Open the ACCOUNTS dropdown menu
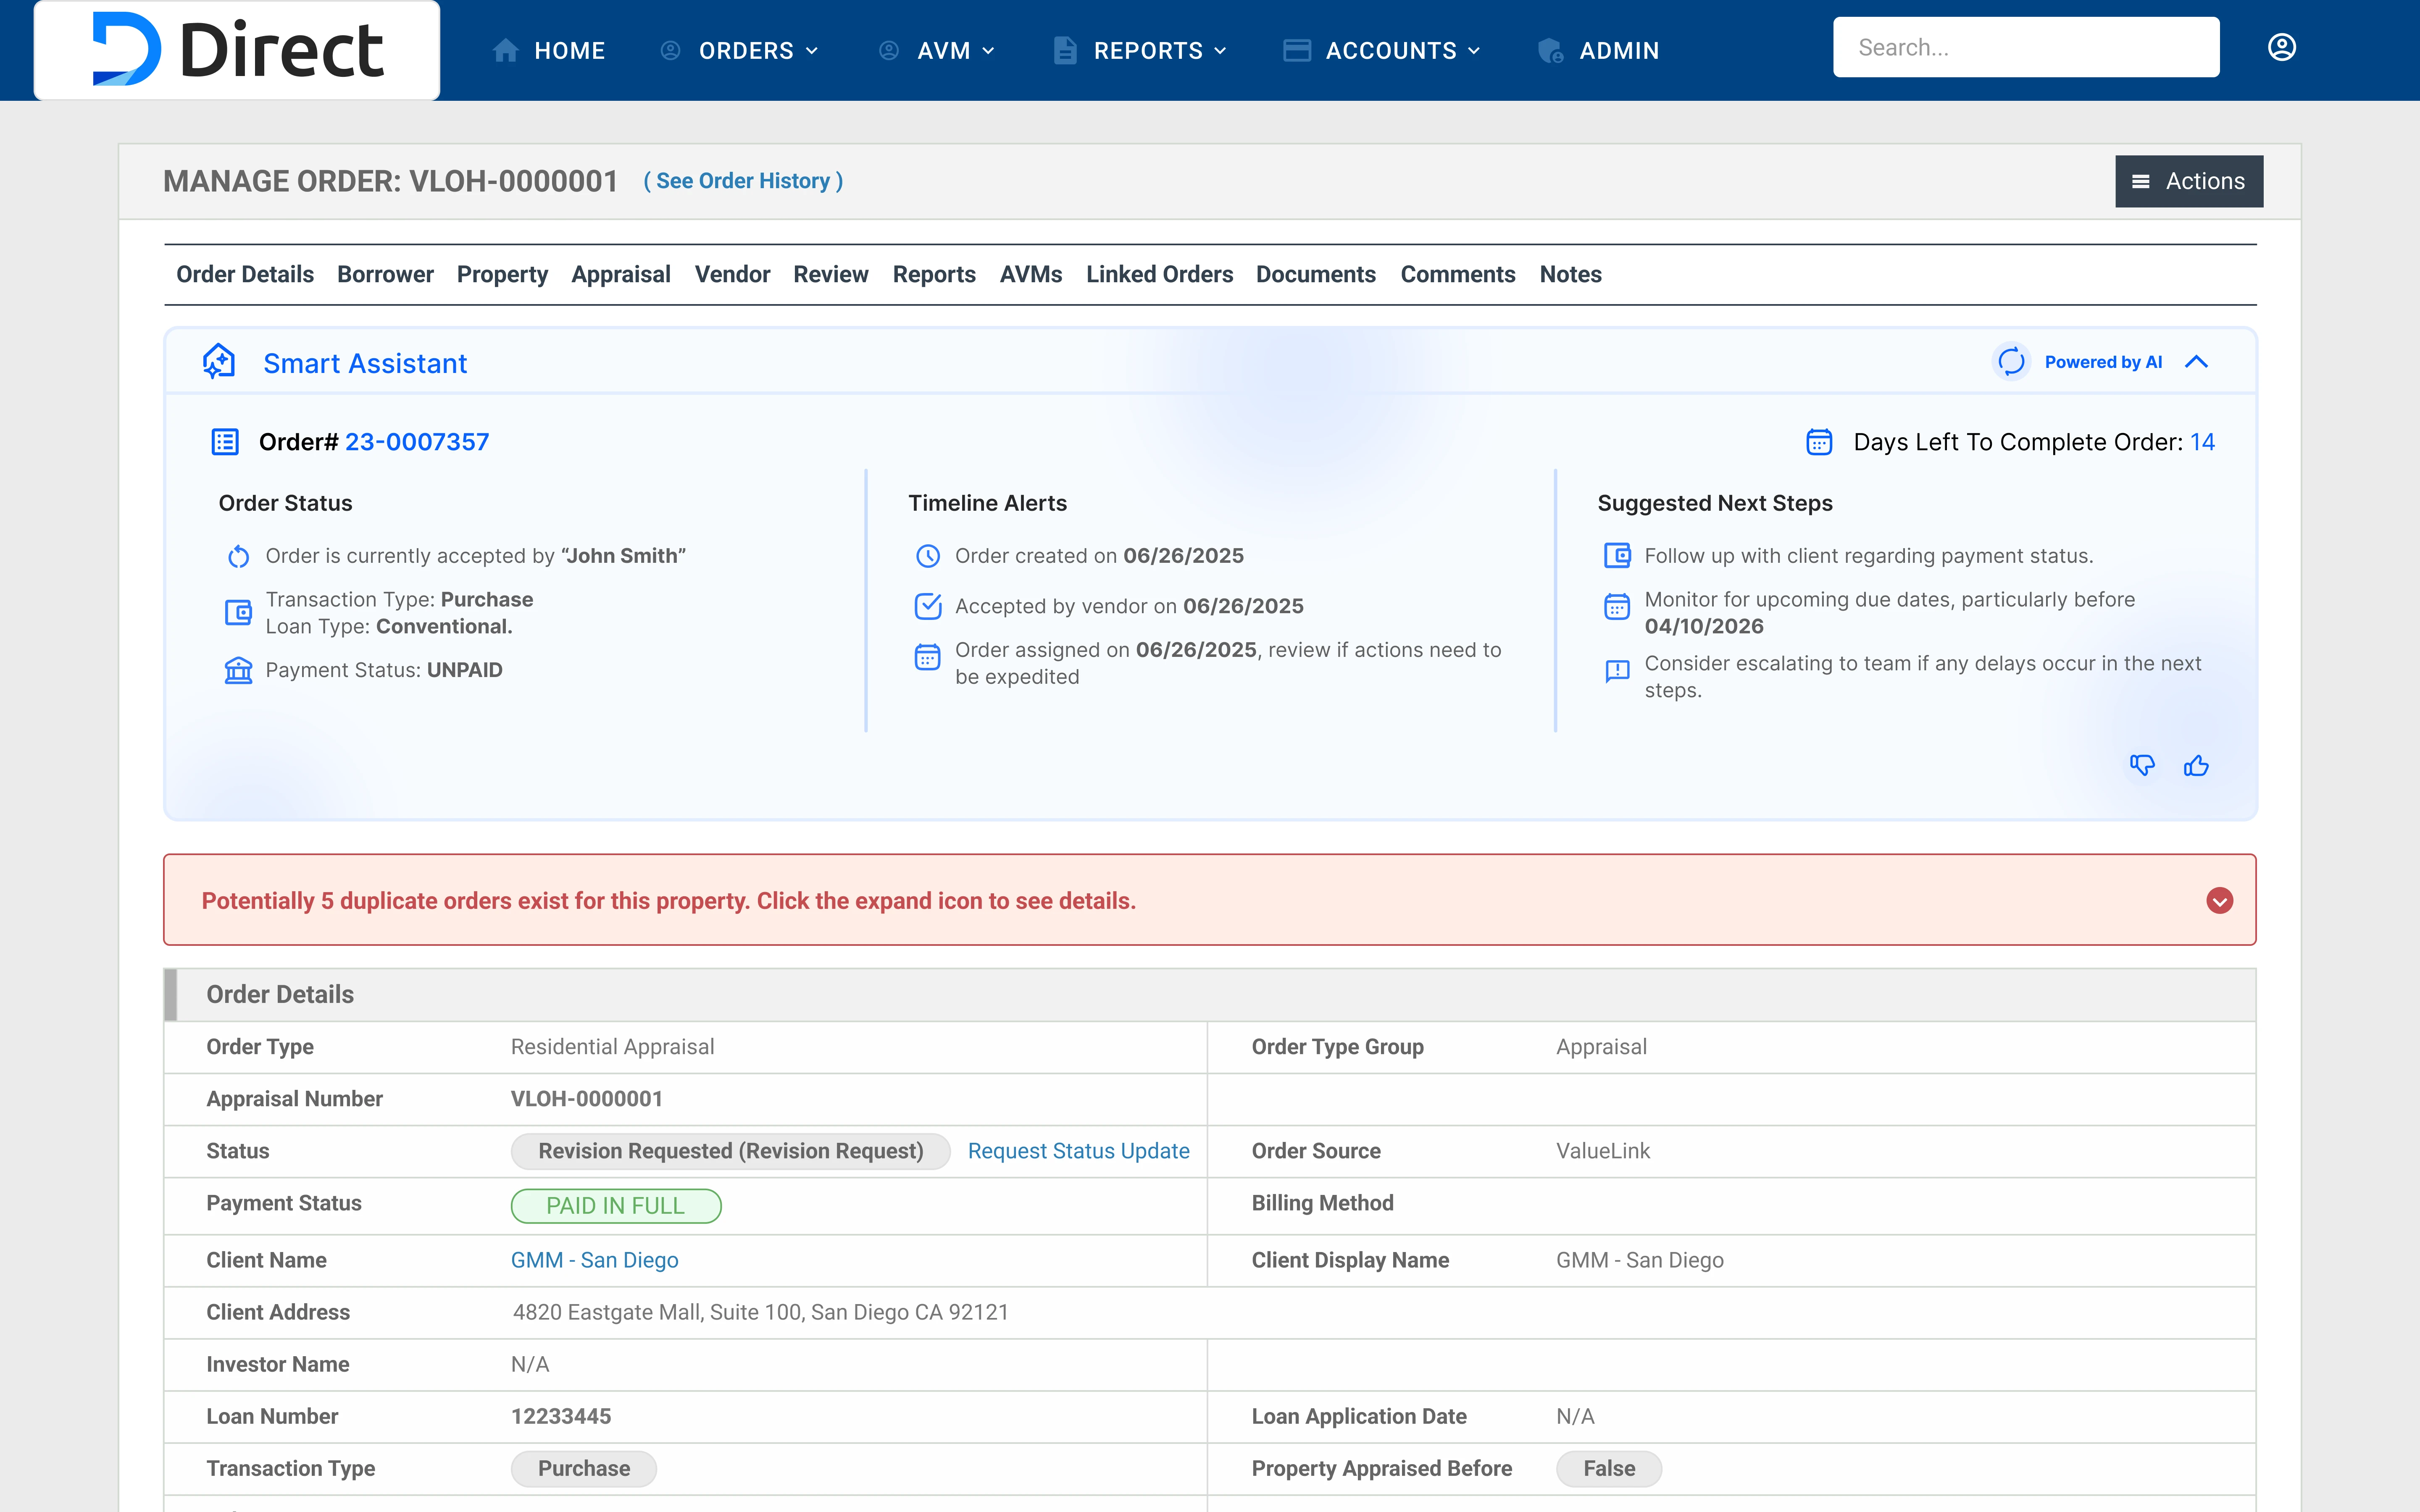Screen dimensions: 2420x1512 [1401, 50]
